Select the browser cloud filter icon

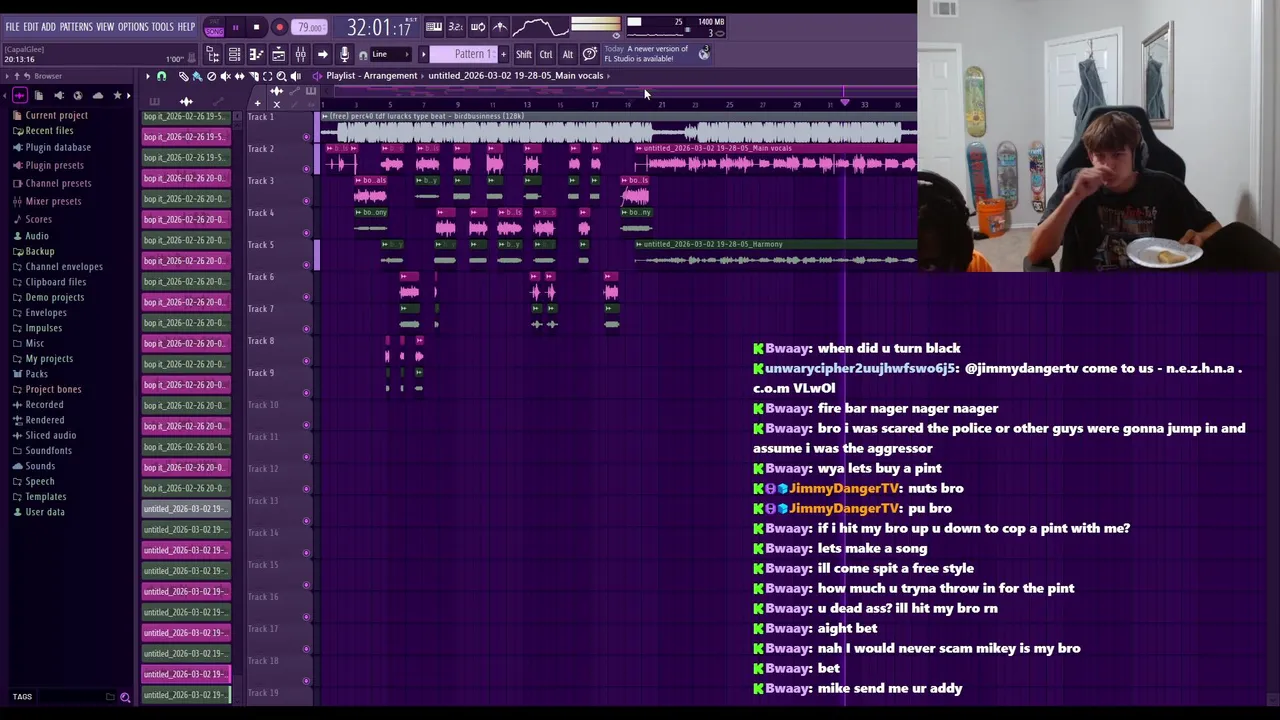[x=97, y=95]
